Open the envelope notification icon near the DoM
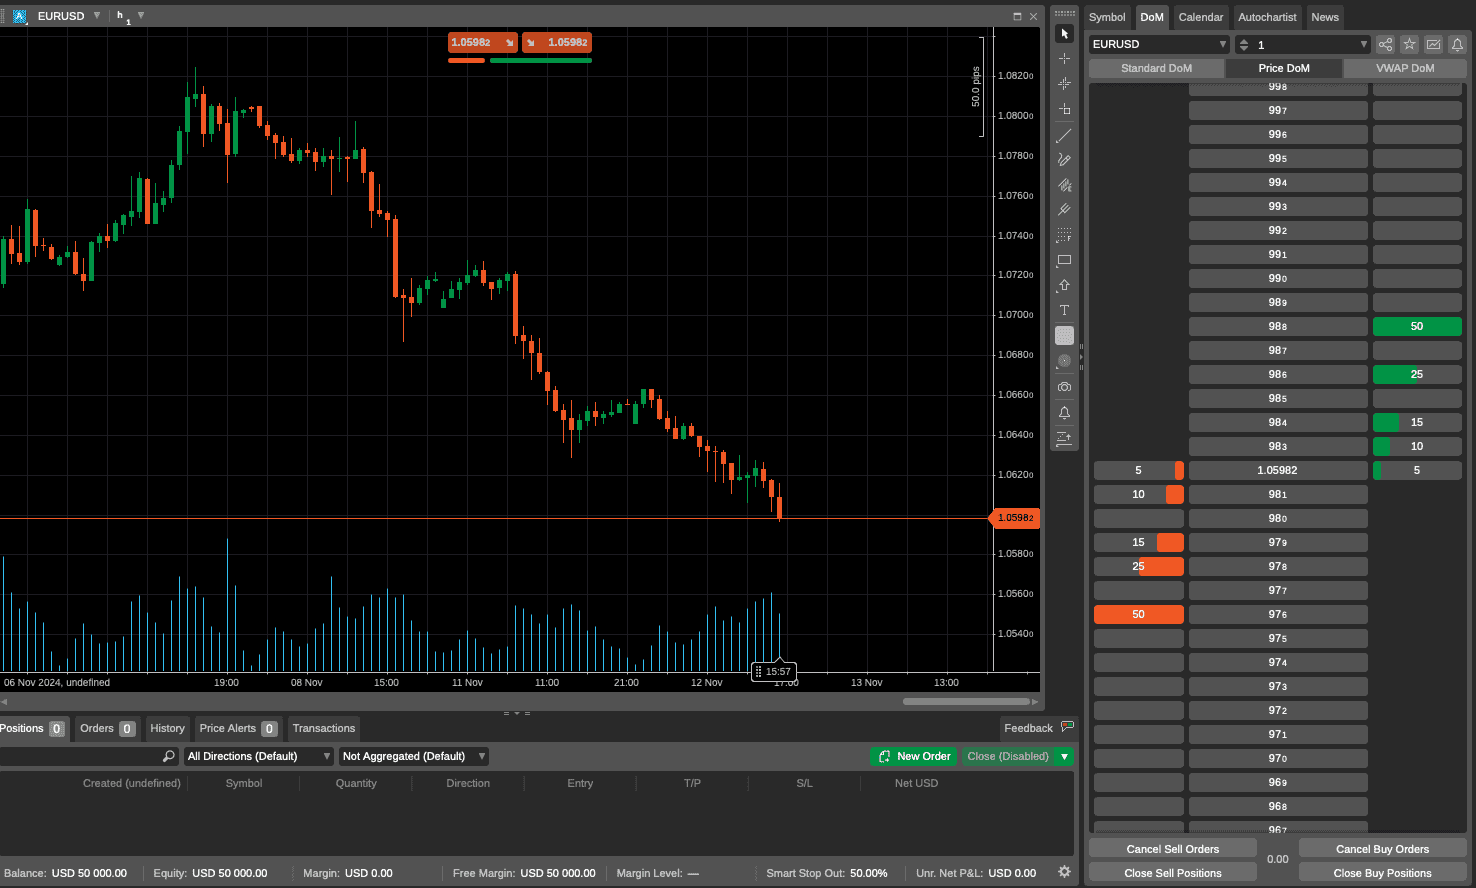 [1434, 44]
